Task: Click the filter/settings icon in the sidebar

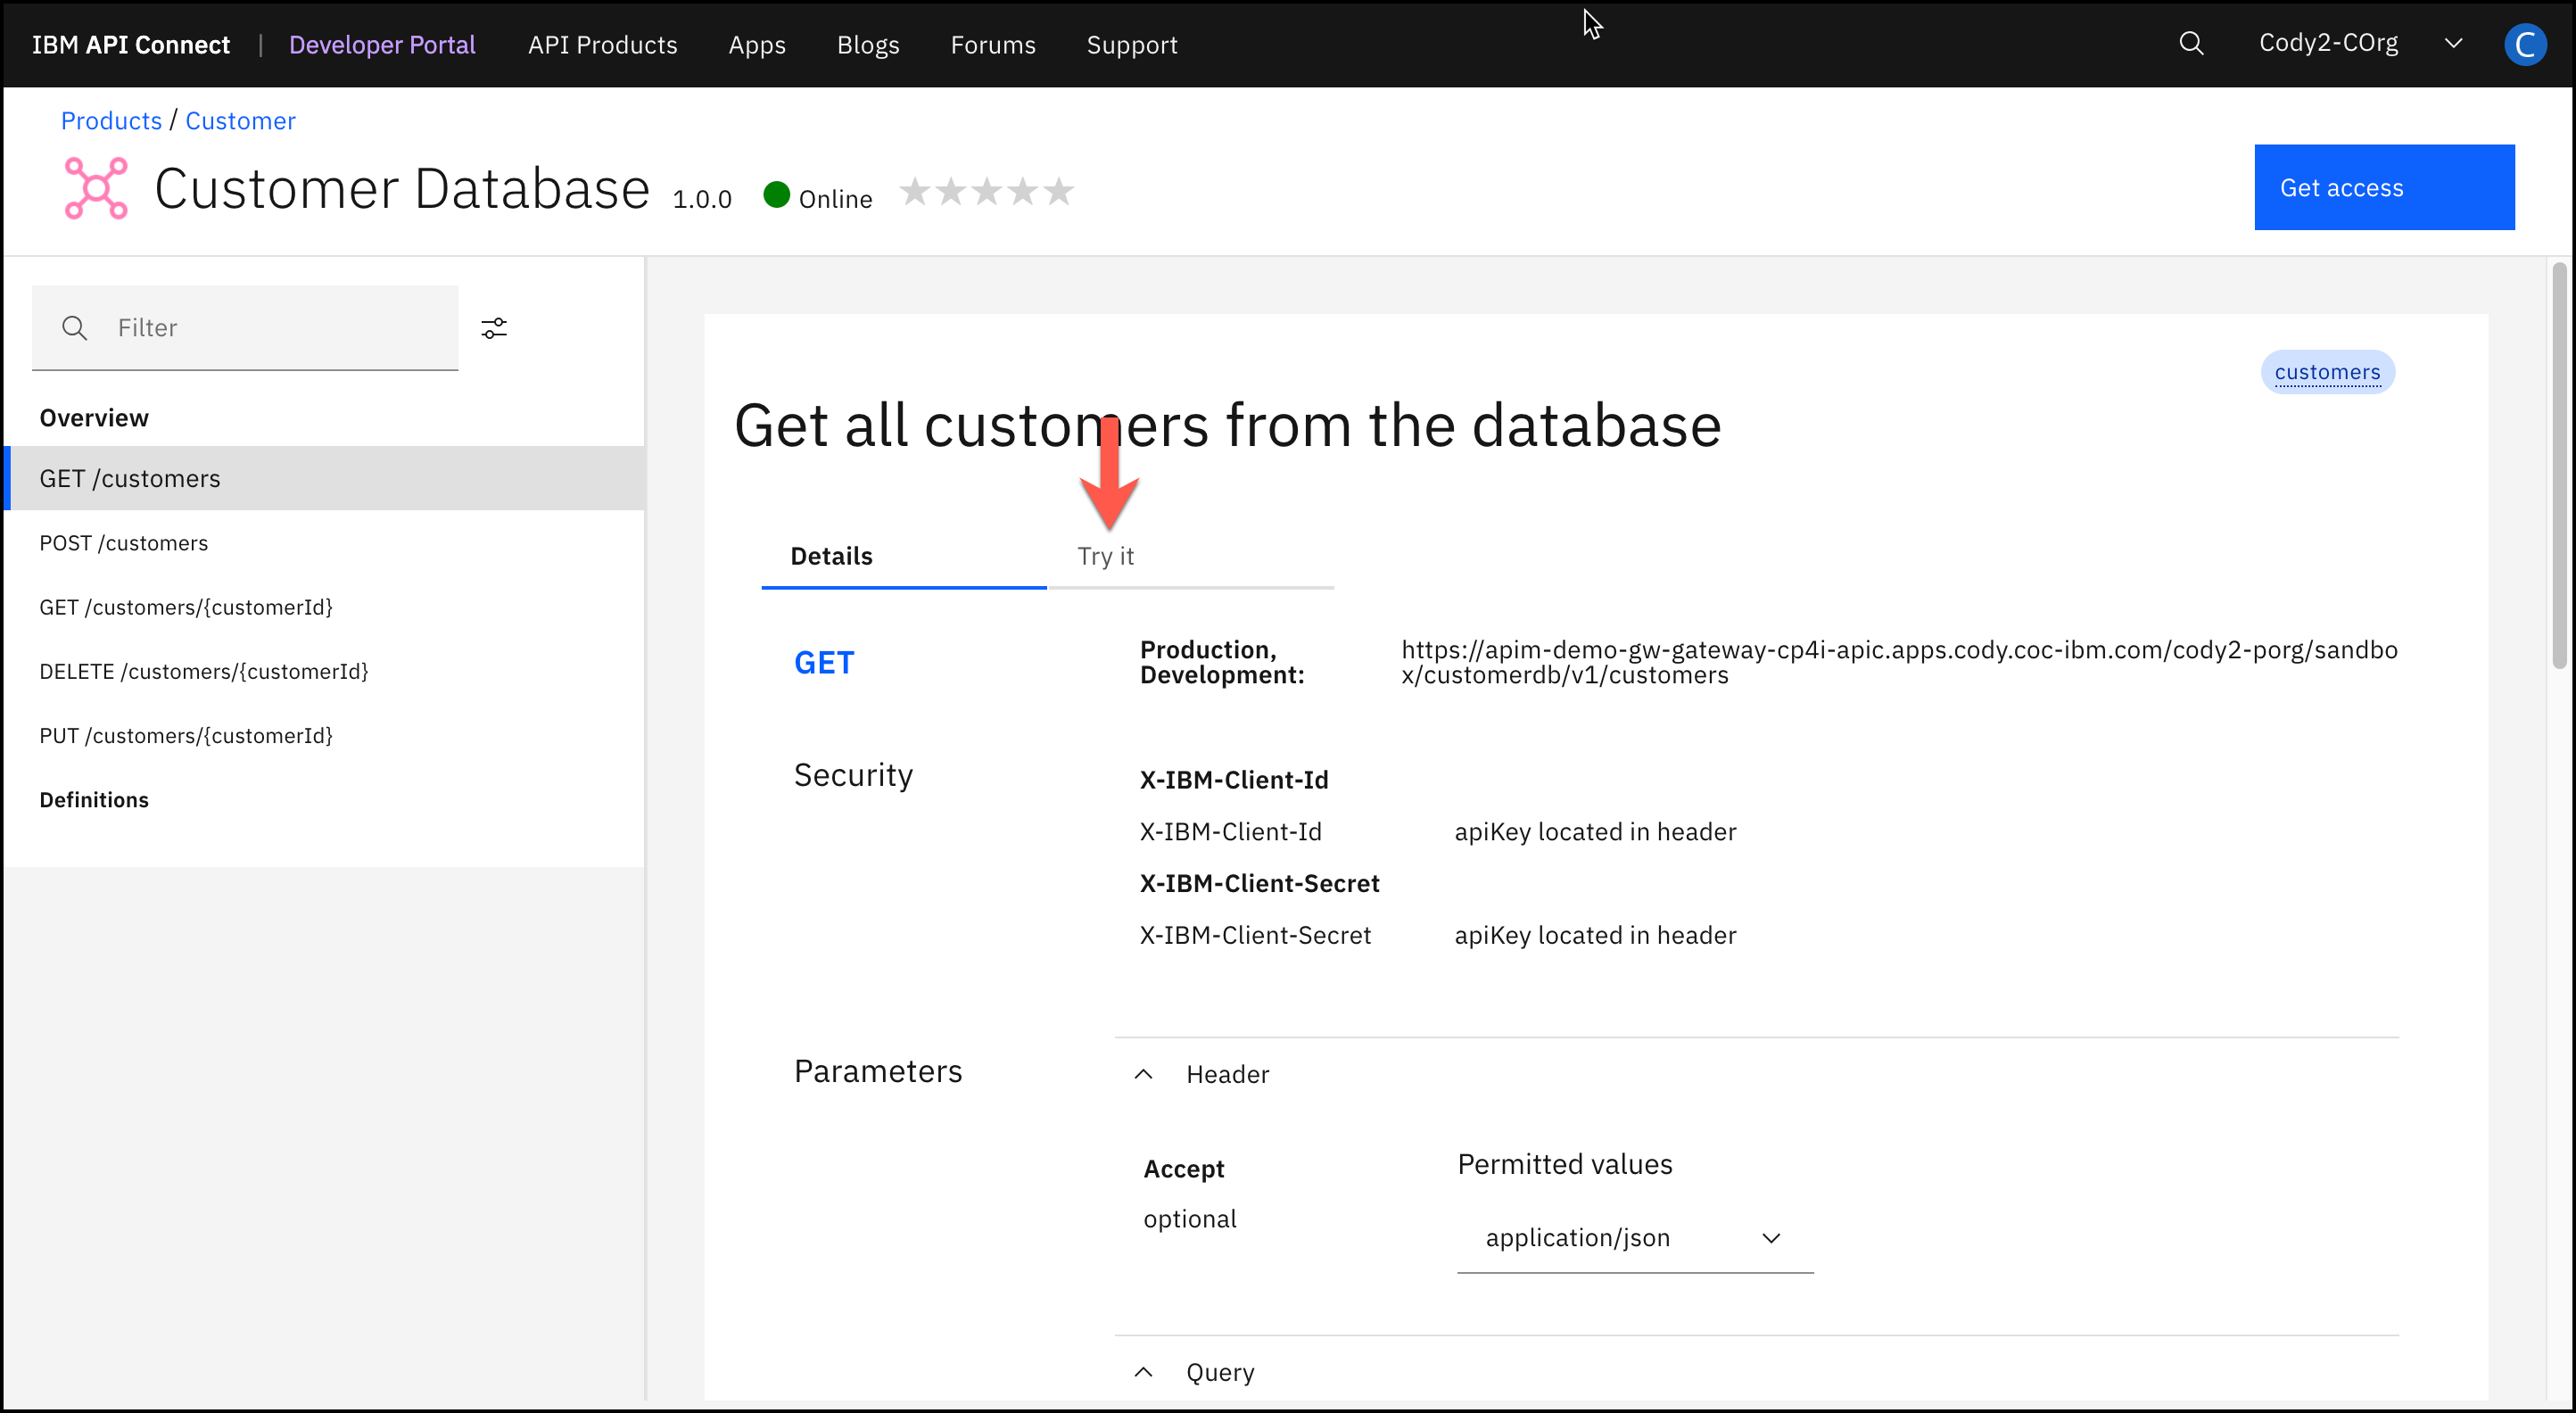Action: pyautogui.click(x=494, y=329)
